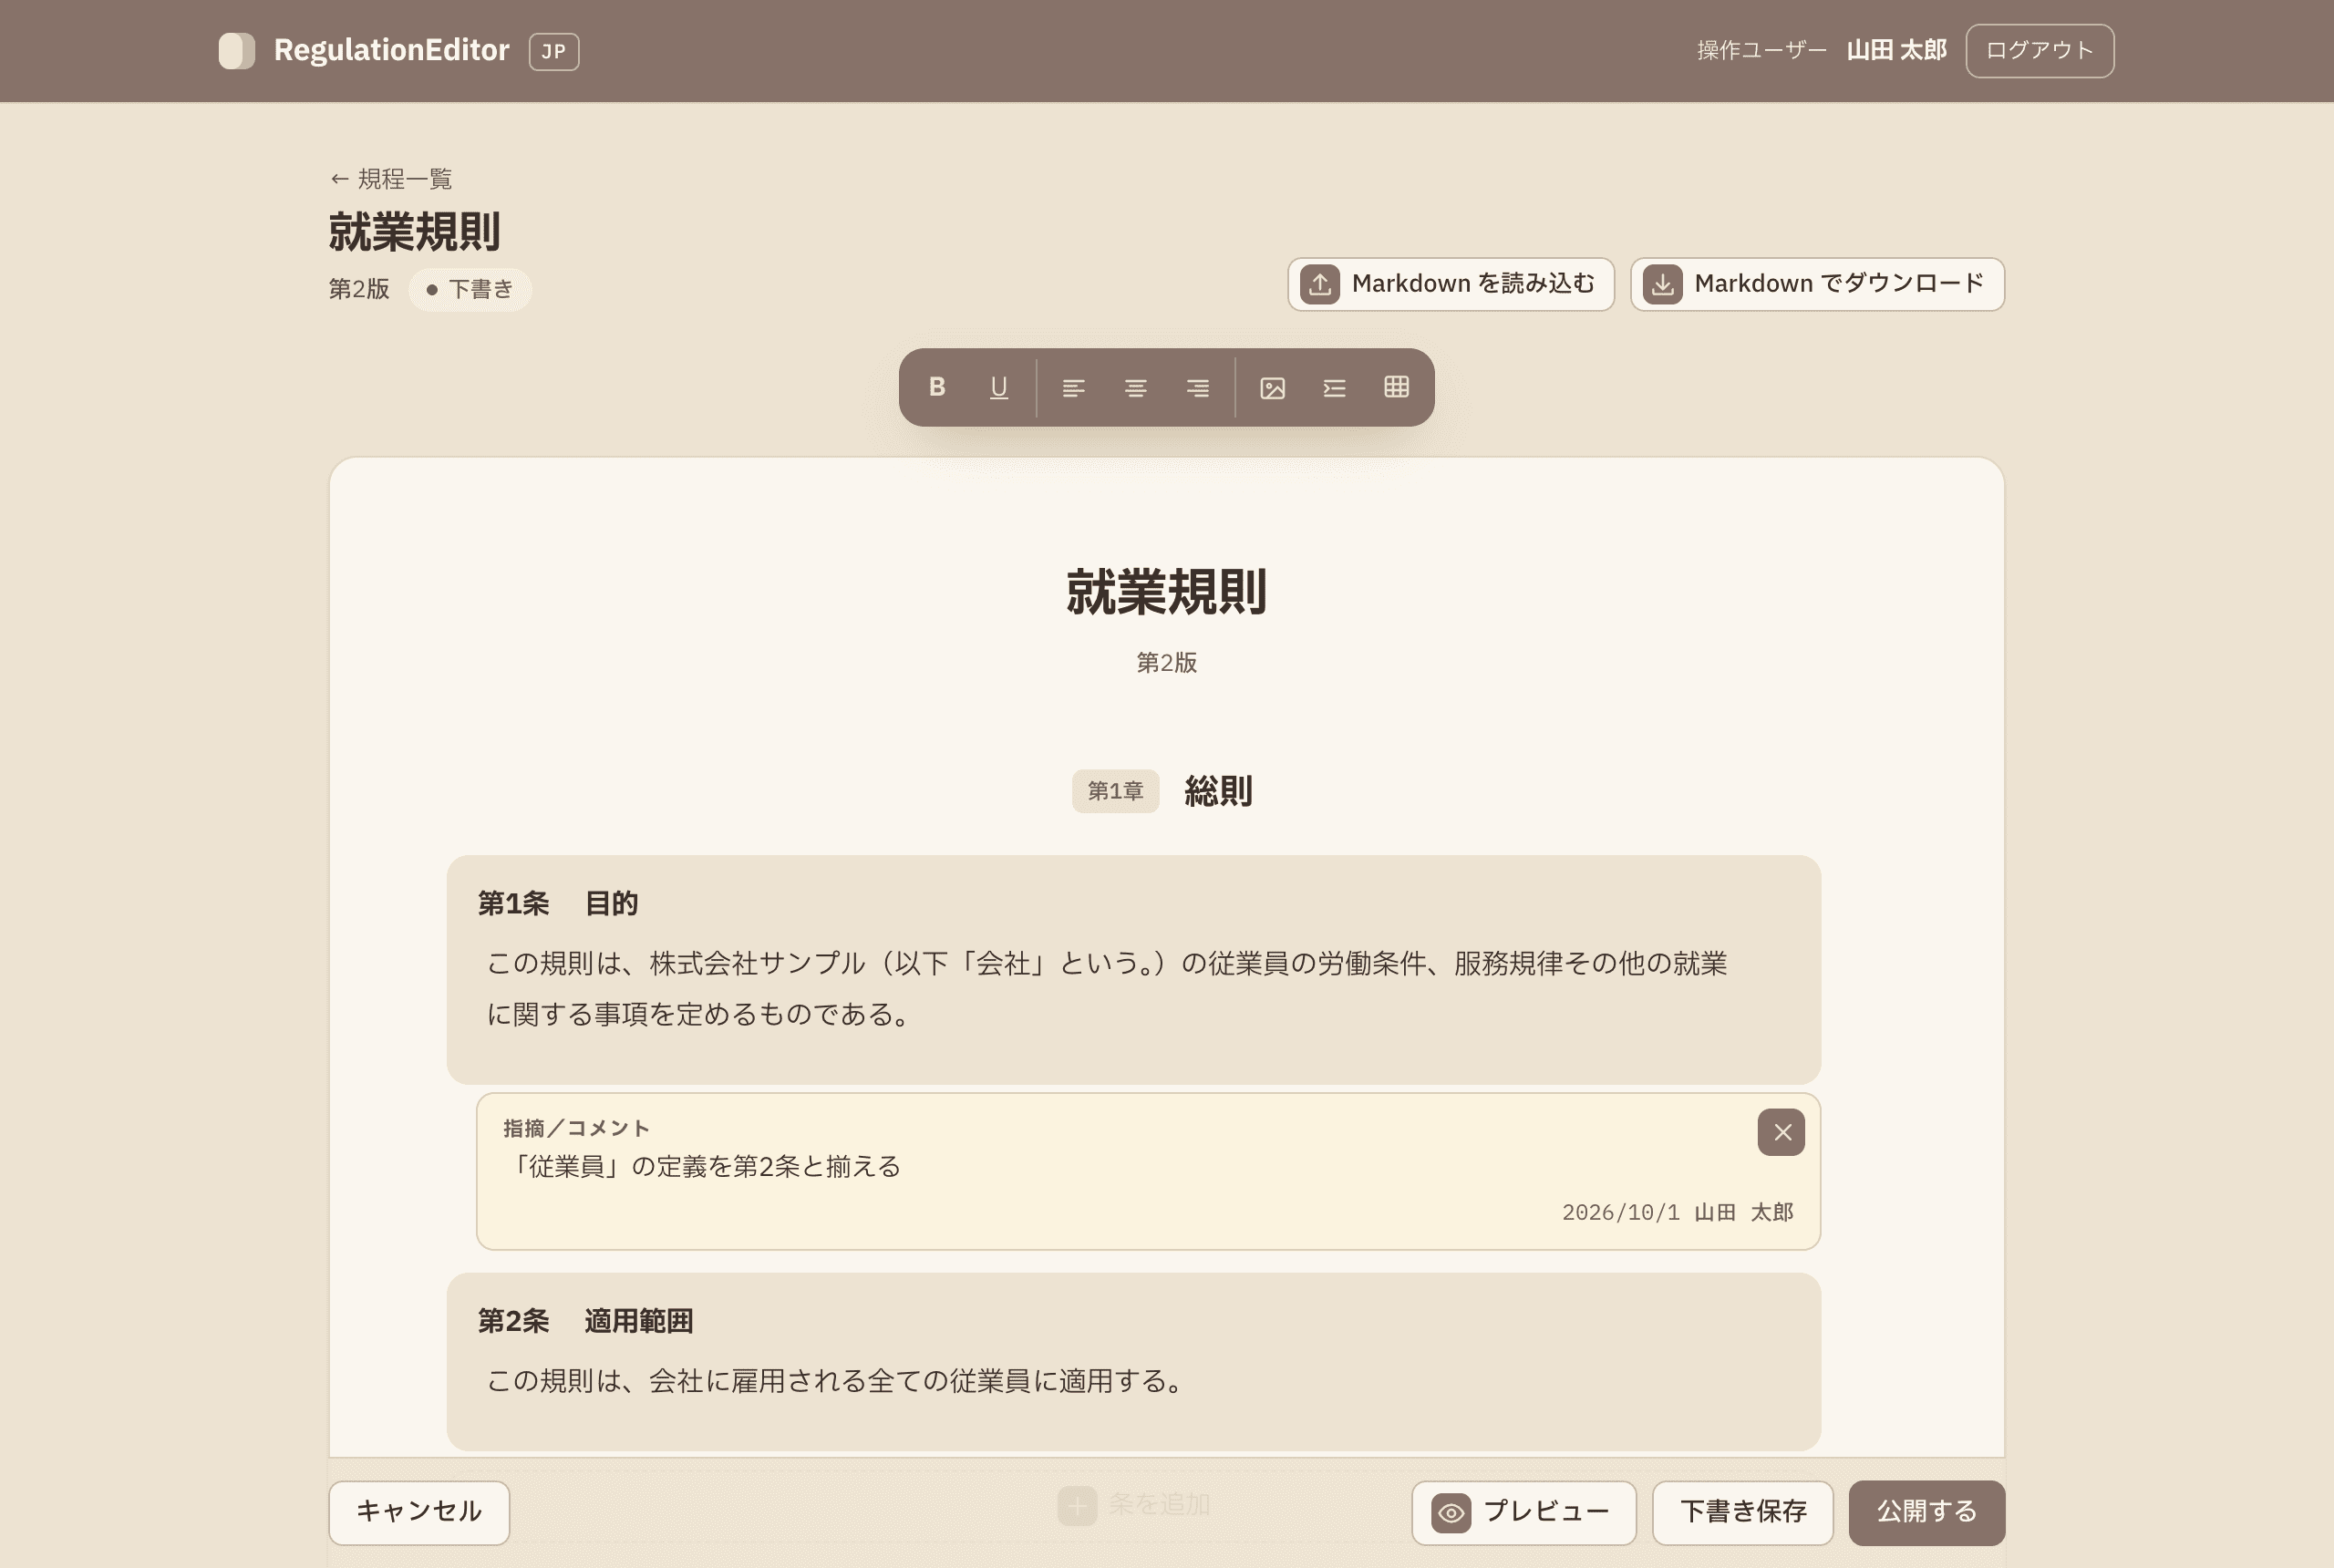Click the document title 就業規則 in editor
This screenshot has height=1568, width=2334.
click(x=1166, y=591)
